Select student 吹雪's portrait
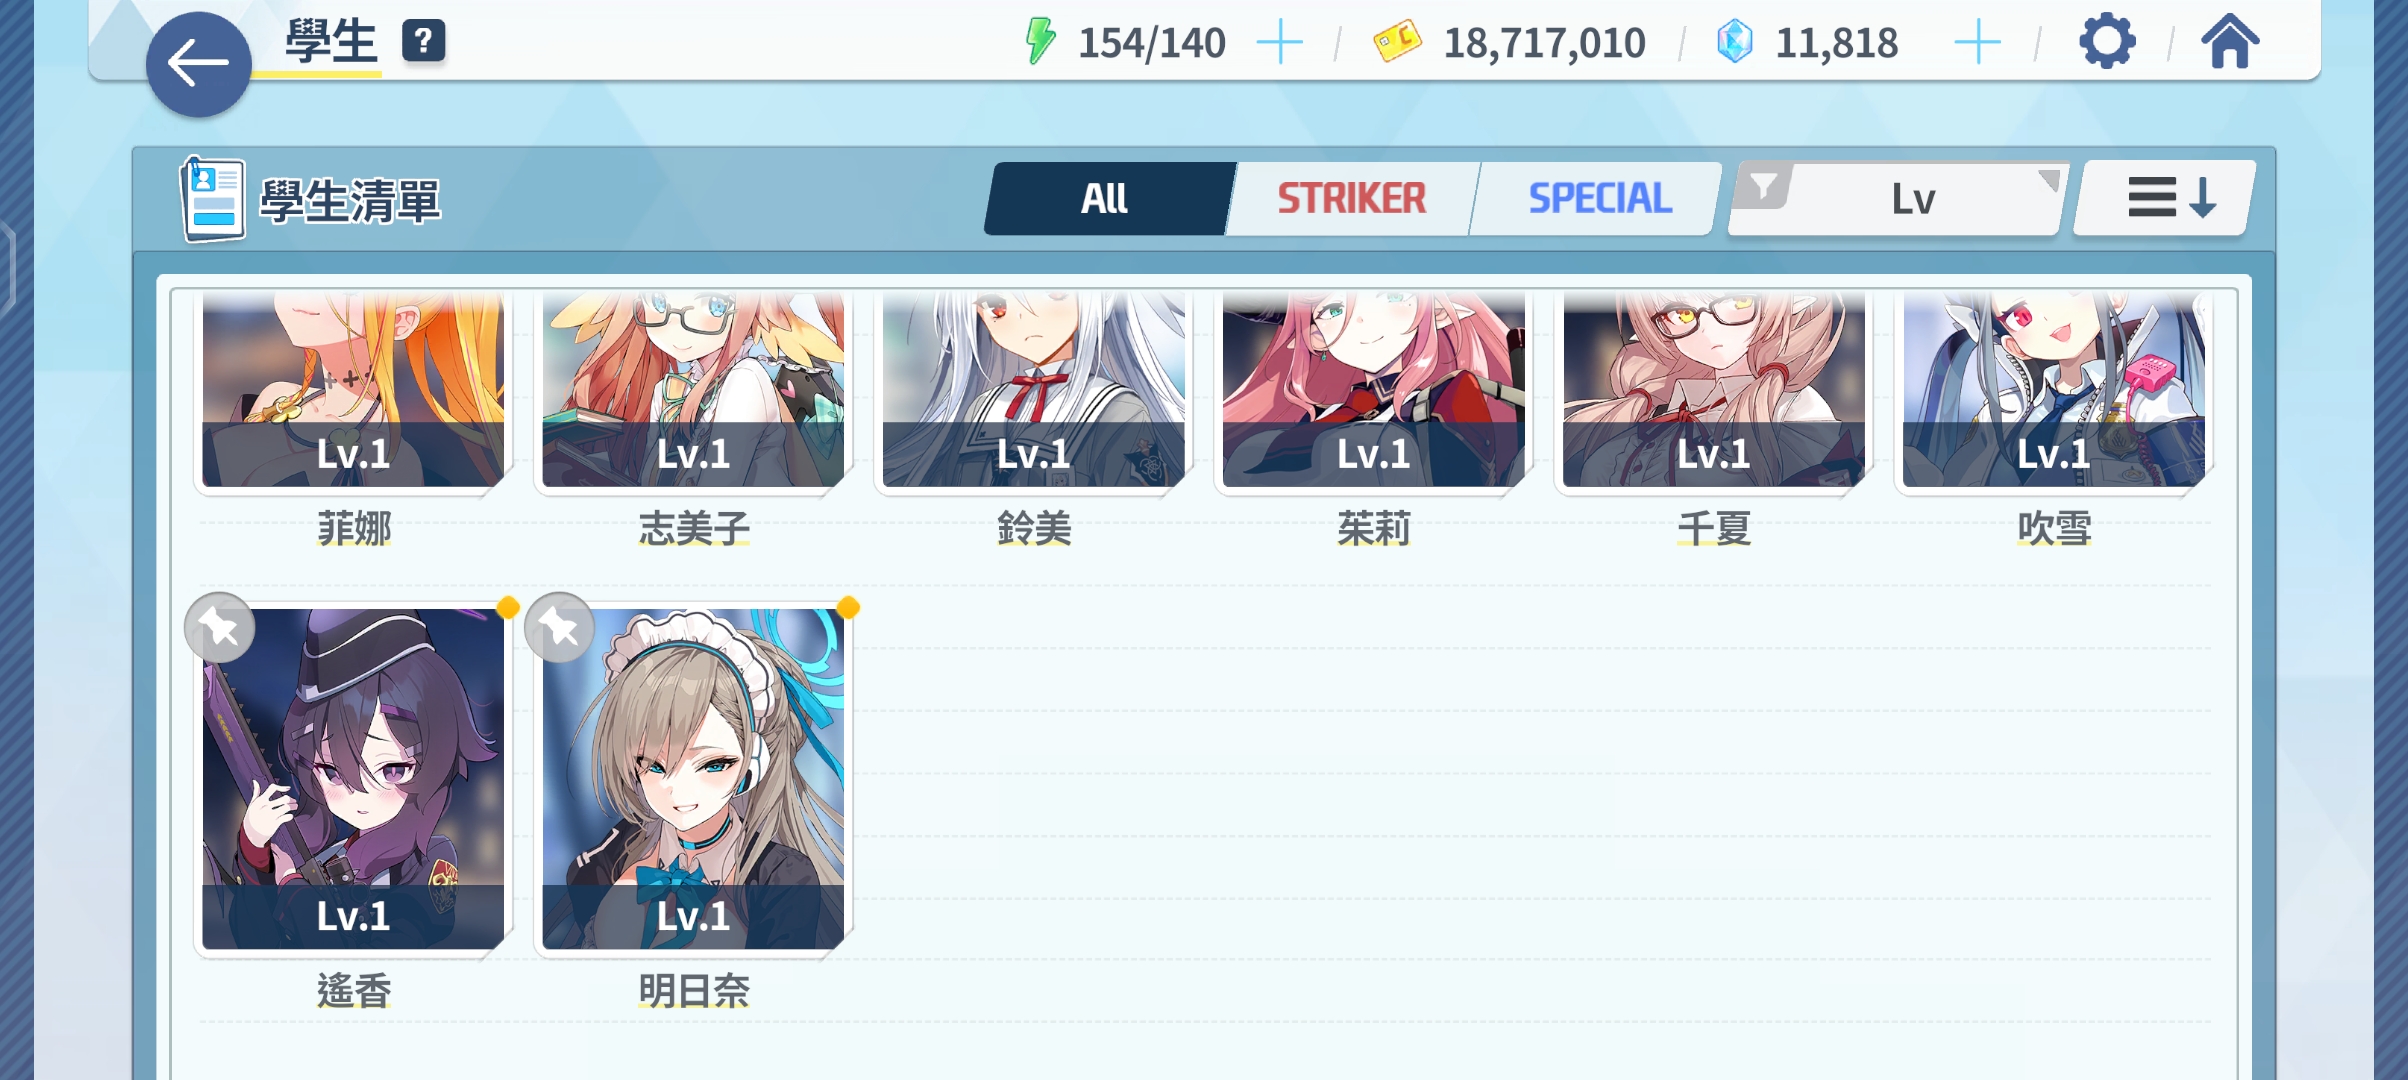This screenshot has height=1080, width=2408. click(2054, 390)
